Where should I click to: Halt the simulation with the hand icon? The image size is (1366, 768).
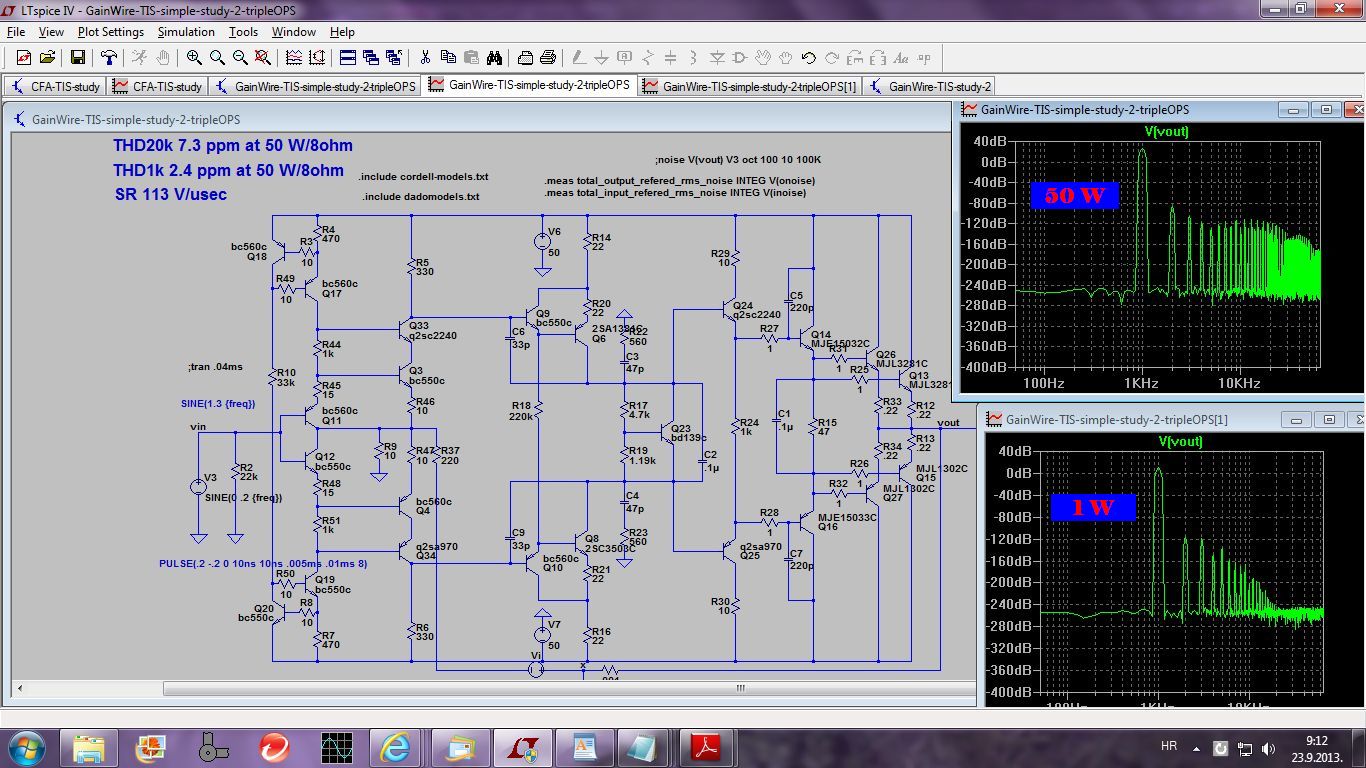click(x=163, y=58)
